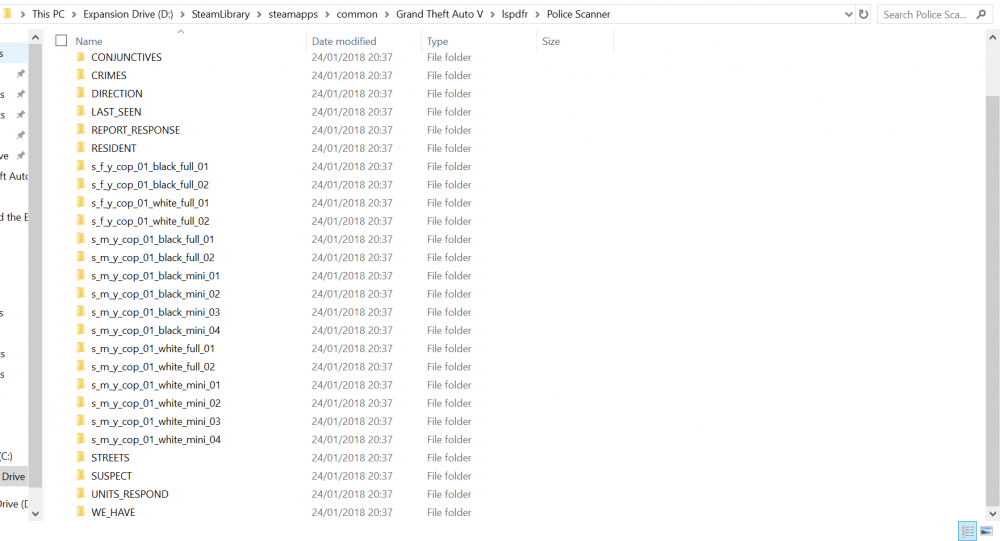Expand chevron after Expansion Drive (D:) breadcrumb
1000x541 pixels.
[182, 14]
